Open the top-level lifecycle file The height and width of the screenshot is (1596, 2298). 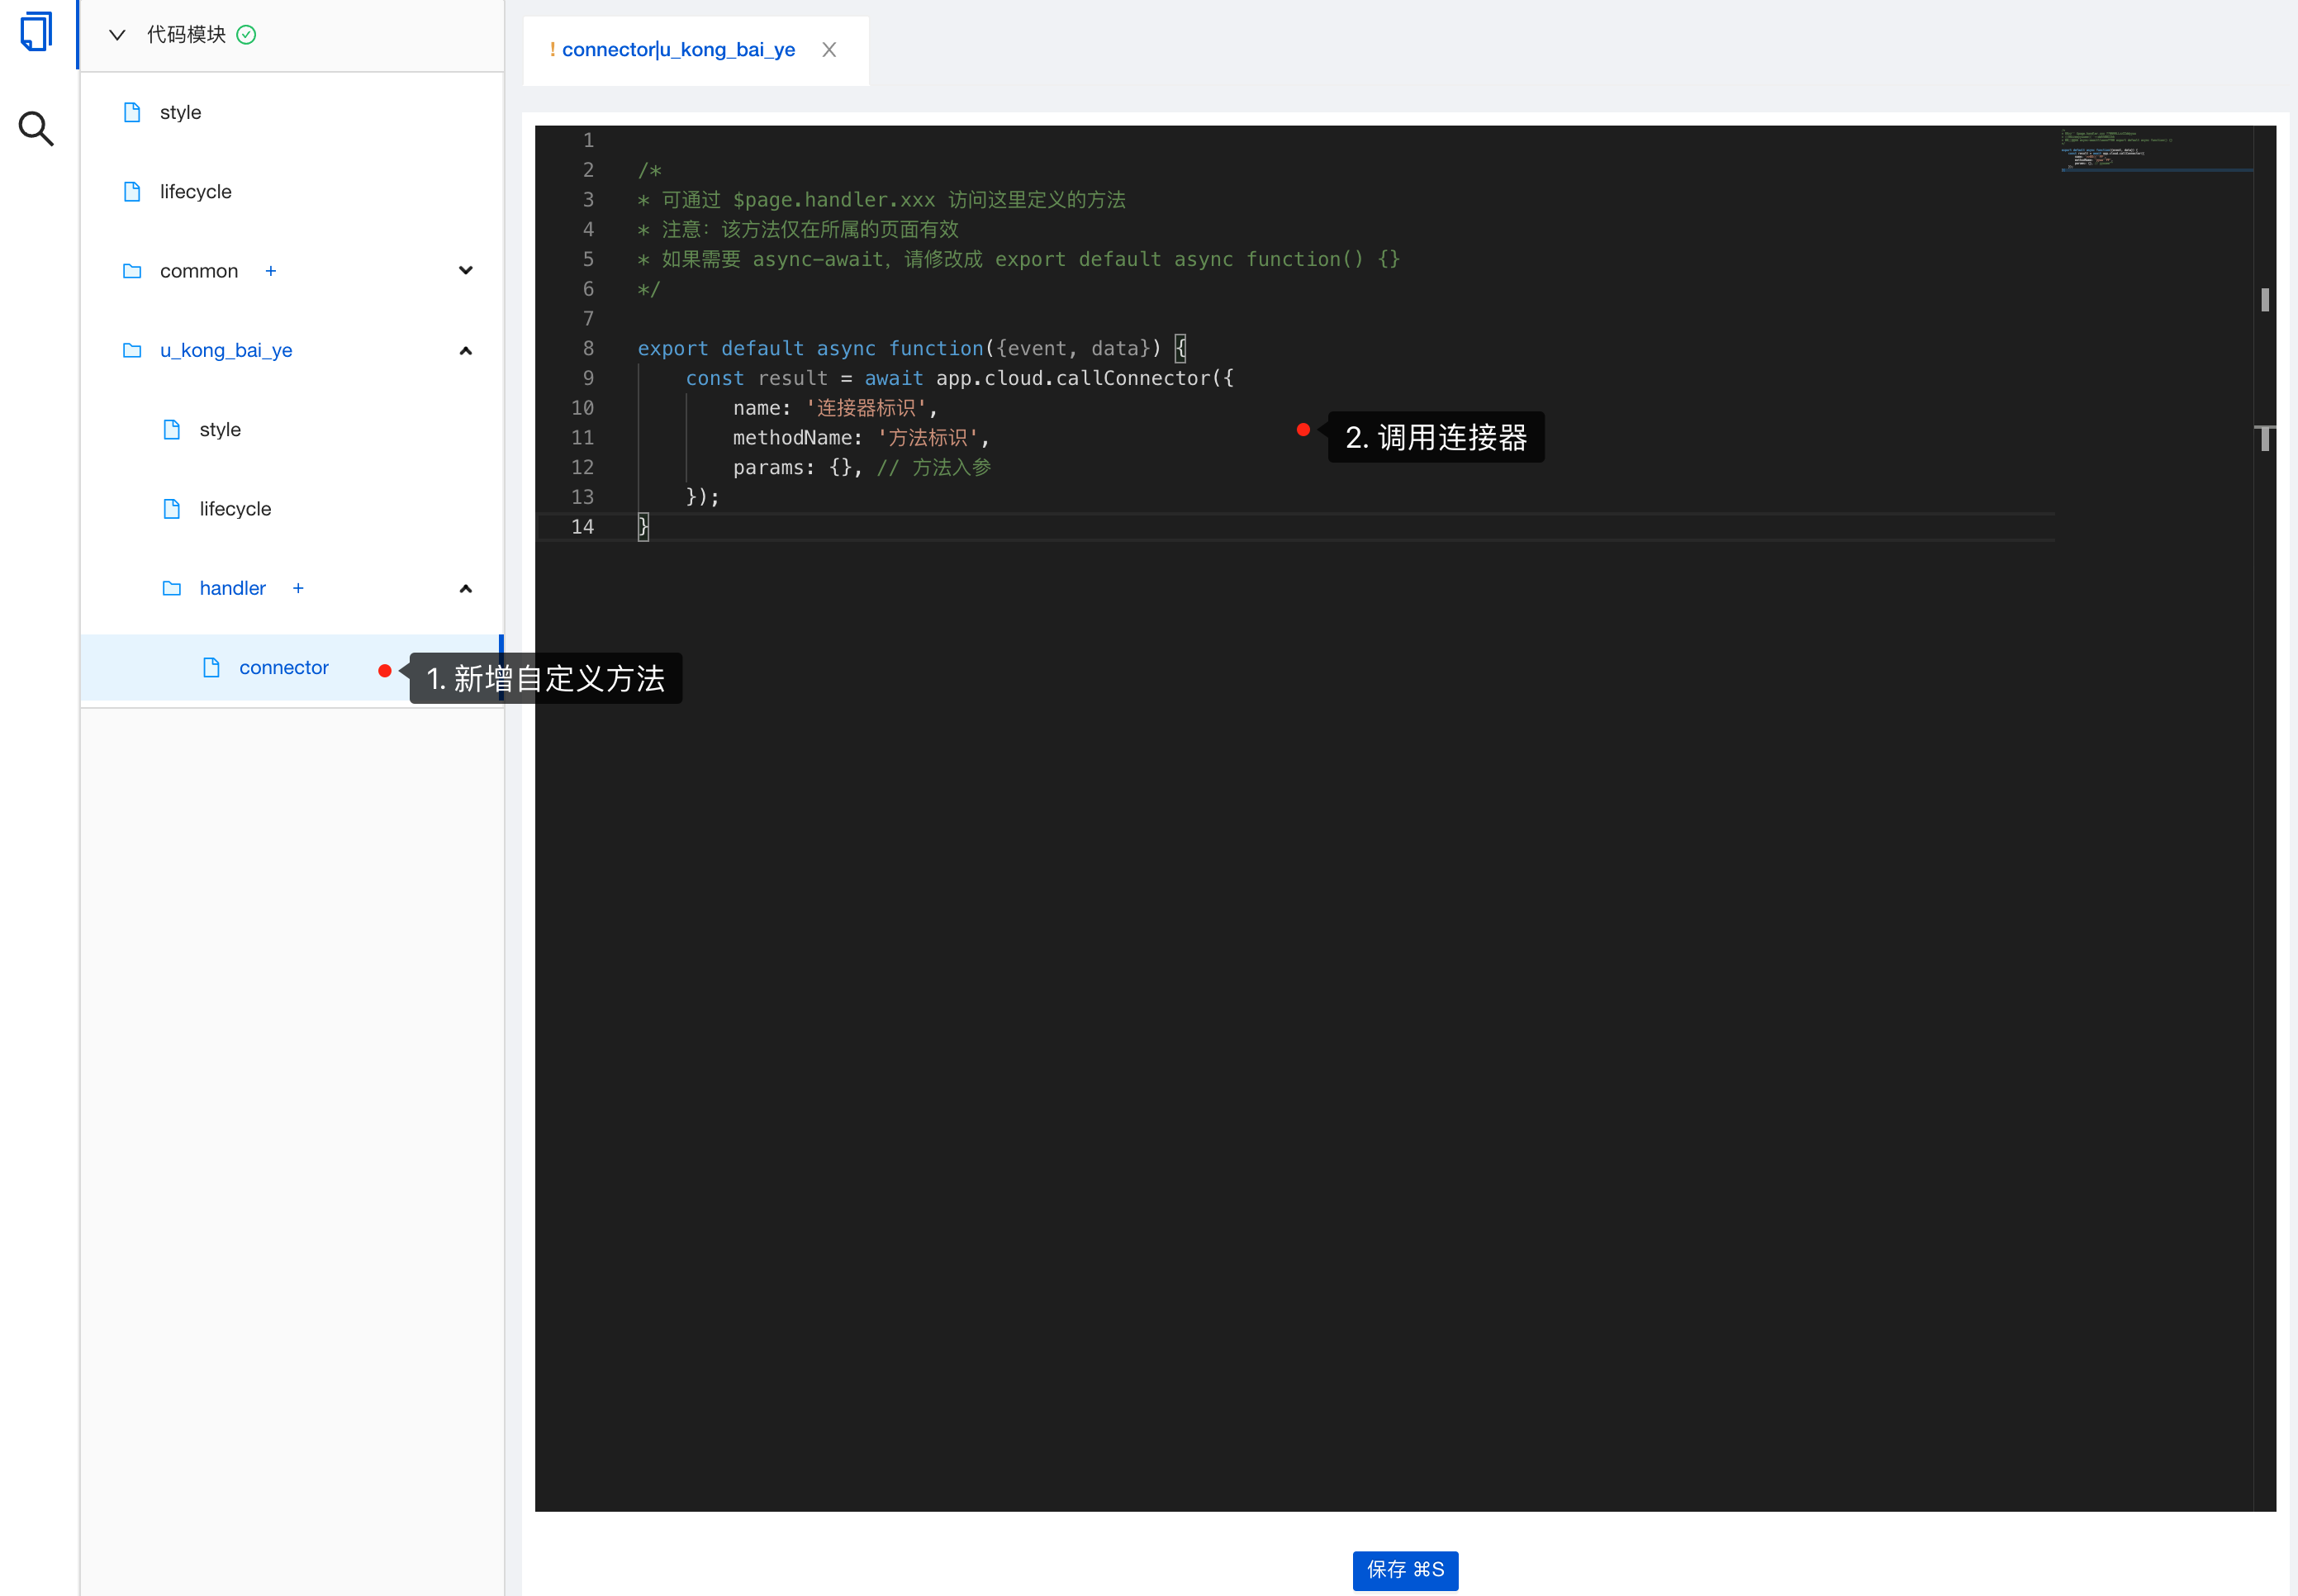[195, 192]
